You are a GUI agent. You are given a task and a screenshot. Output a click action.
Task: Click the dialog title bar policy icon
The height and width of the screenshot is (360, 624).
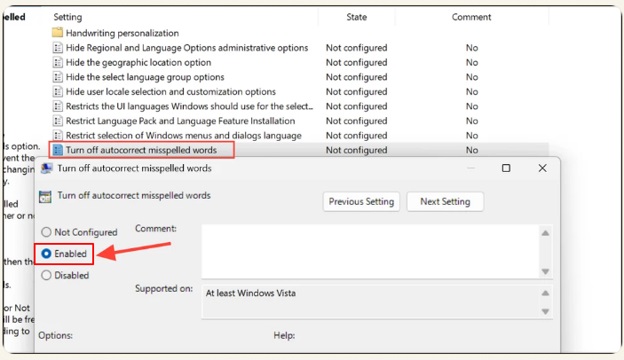click(x=47, y=168)
